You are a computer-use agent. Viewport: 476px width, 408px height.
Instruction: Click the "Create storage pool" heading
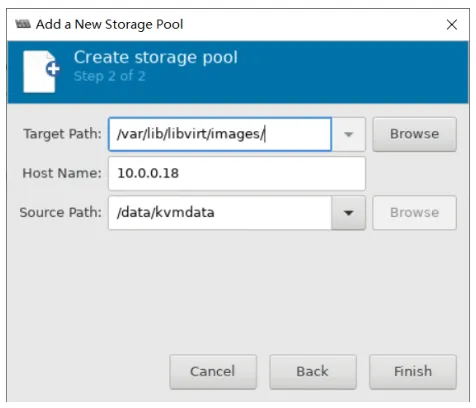(155, 57)
